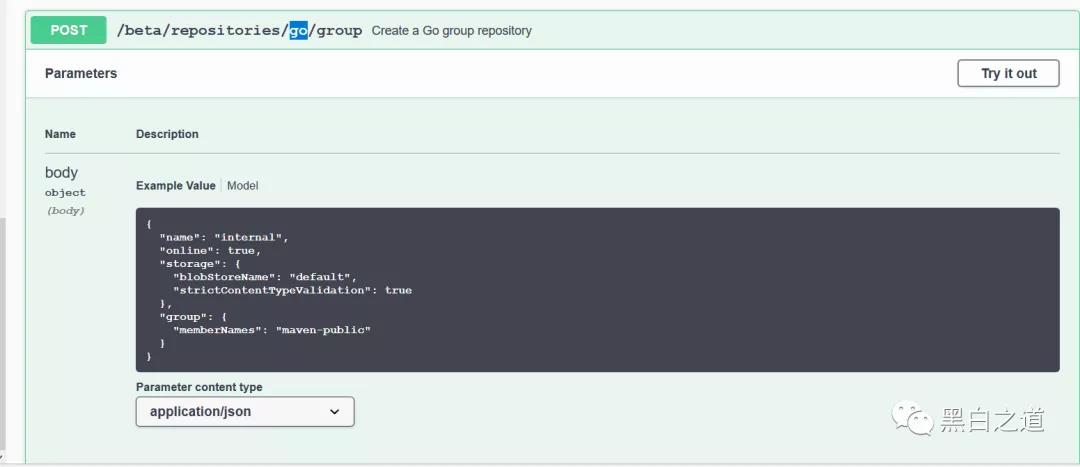Click the Parameters section heading

[81, 74]
